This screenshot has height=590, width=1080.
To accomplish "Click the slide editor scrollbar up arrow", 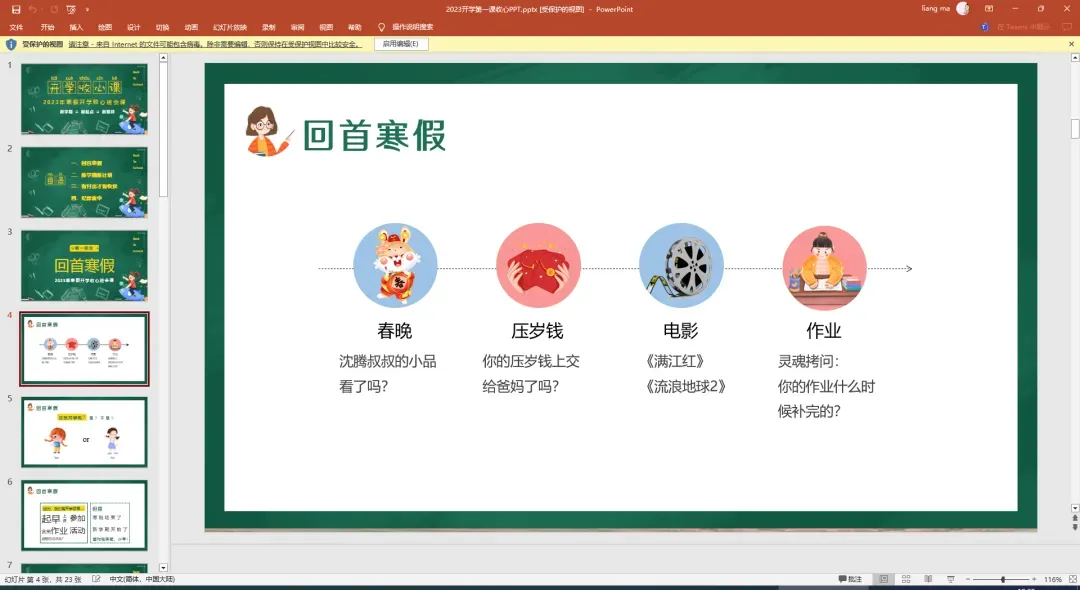I will pyautogui.click(x=1074, y=58).
